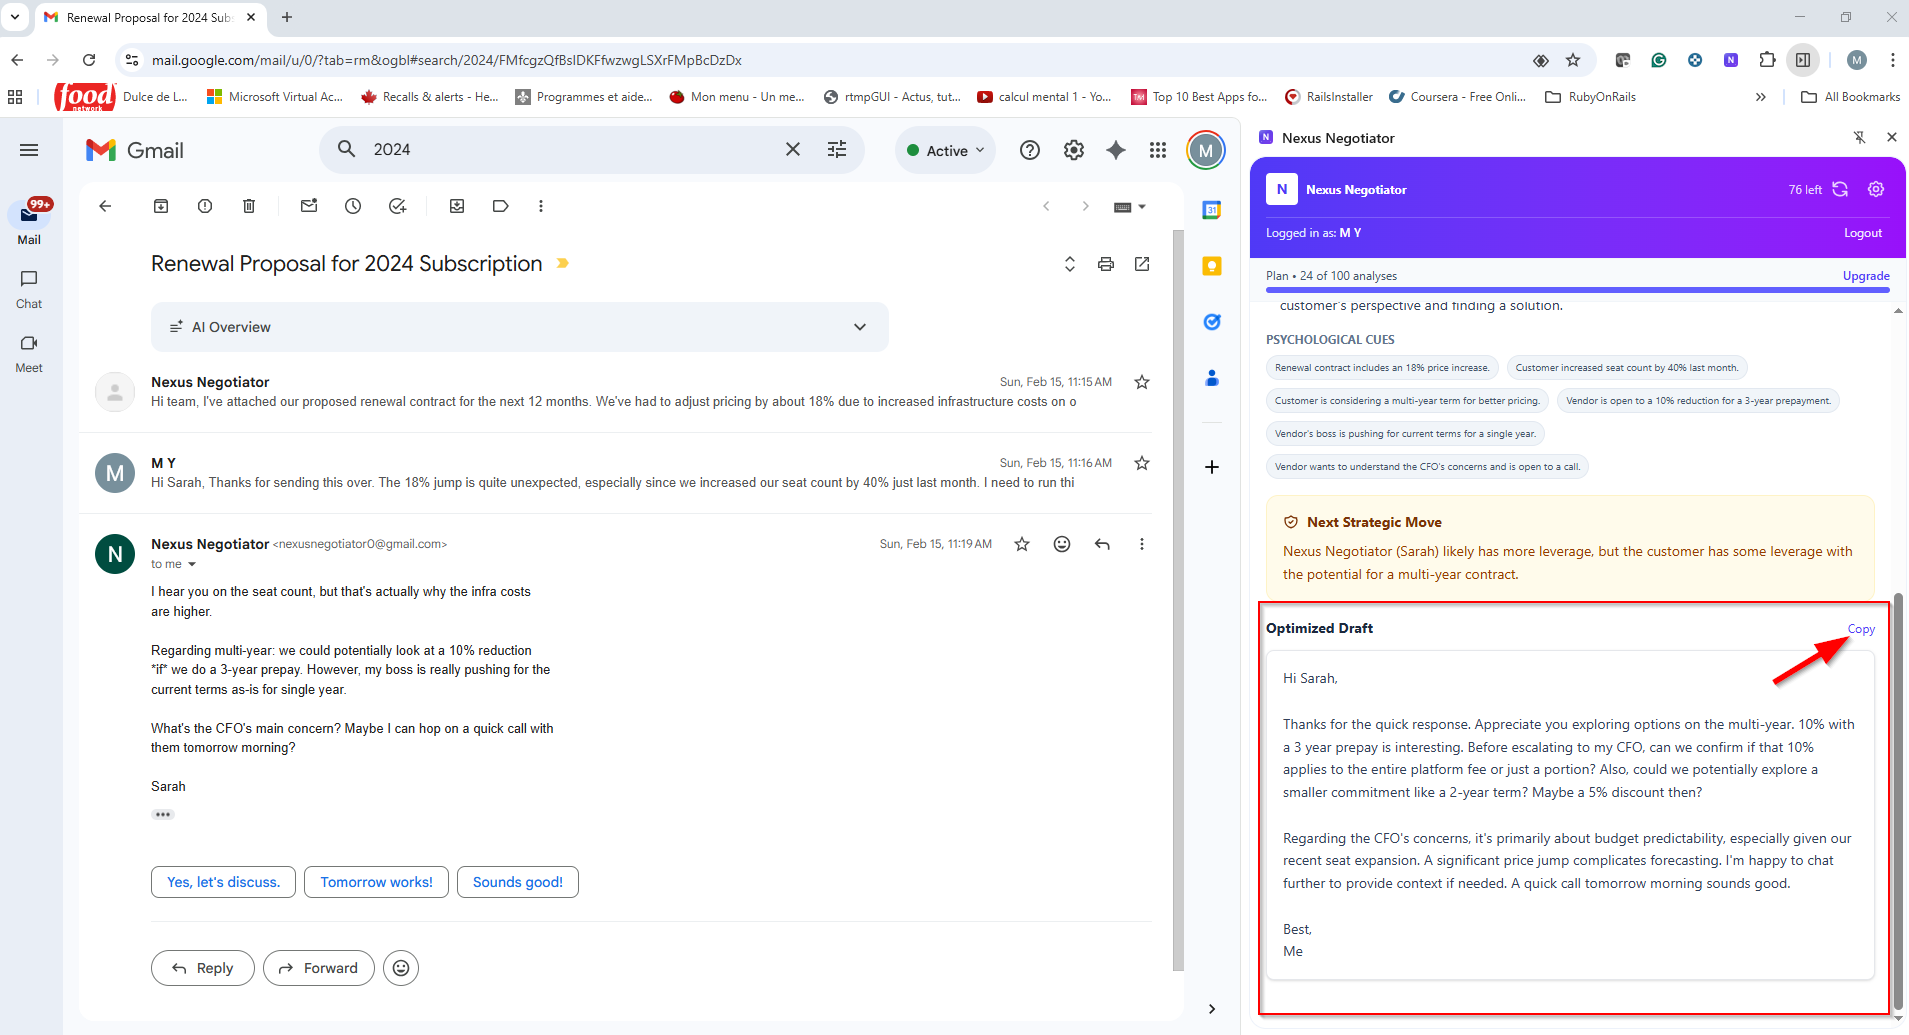Open the Active status dropdown
This screenshot has width=1909, height=1035.
coord(945,150)
